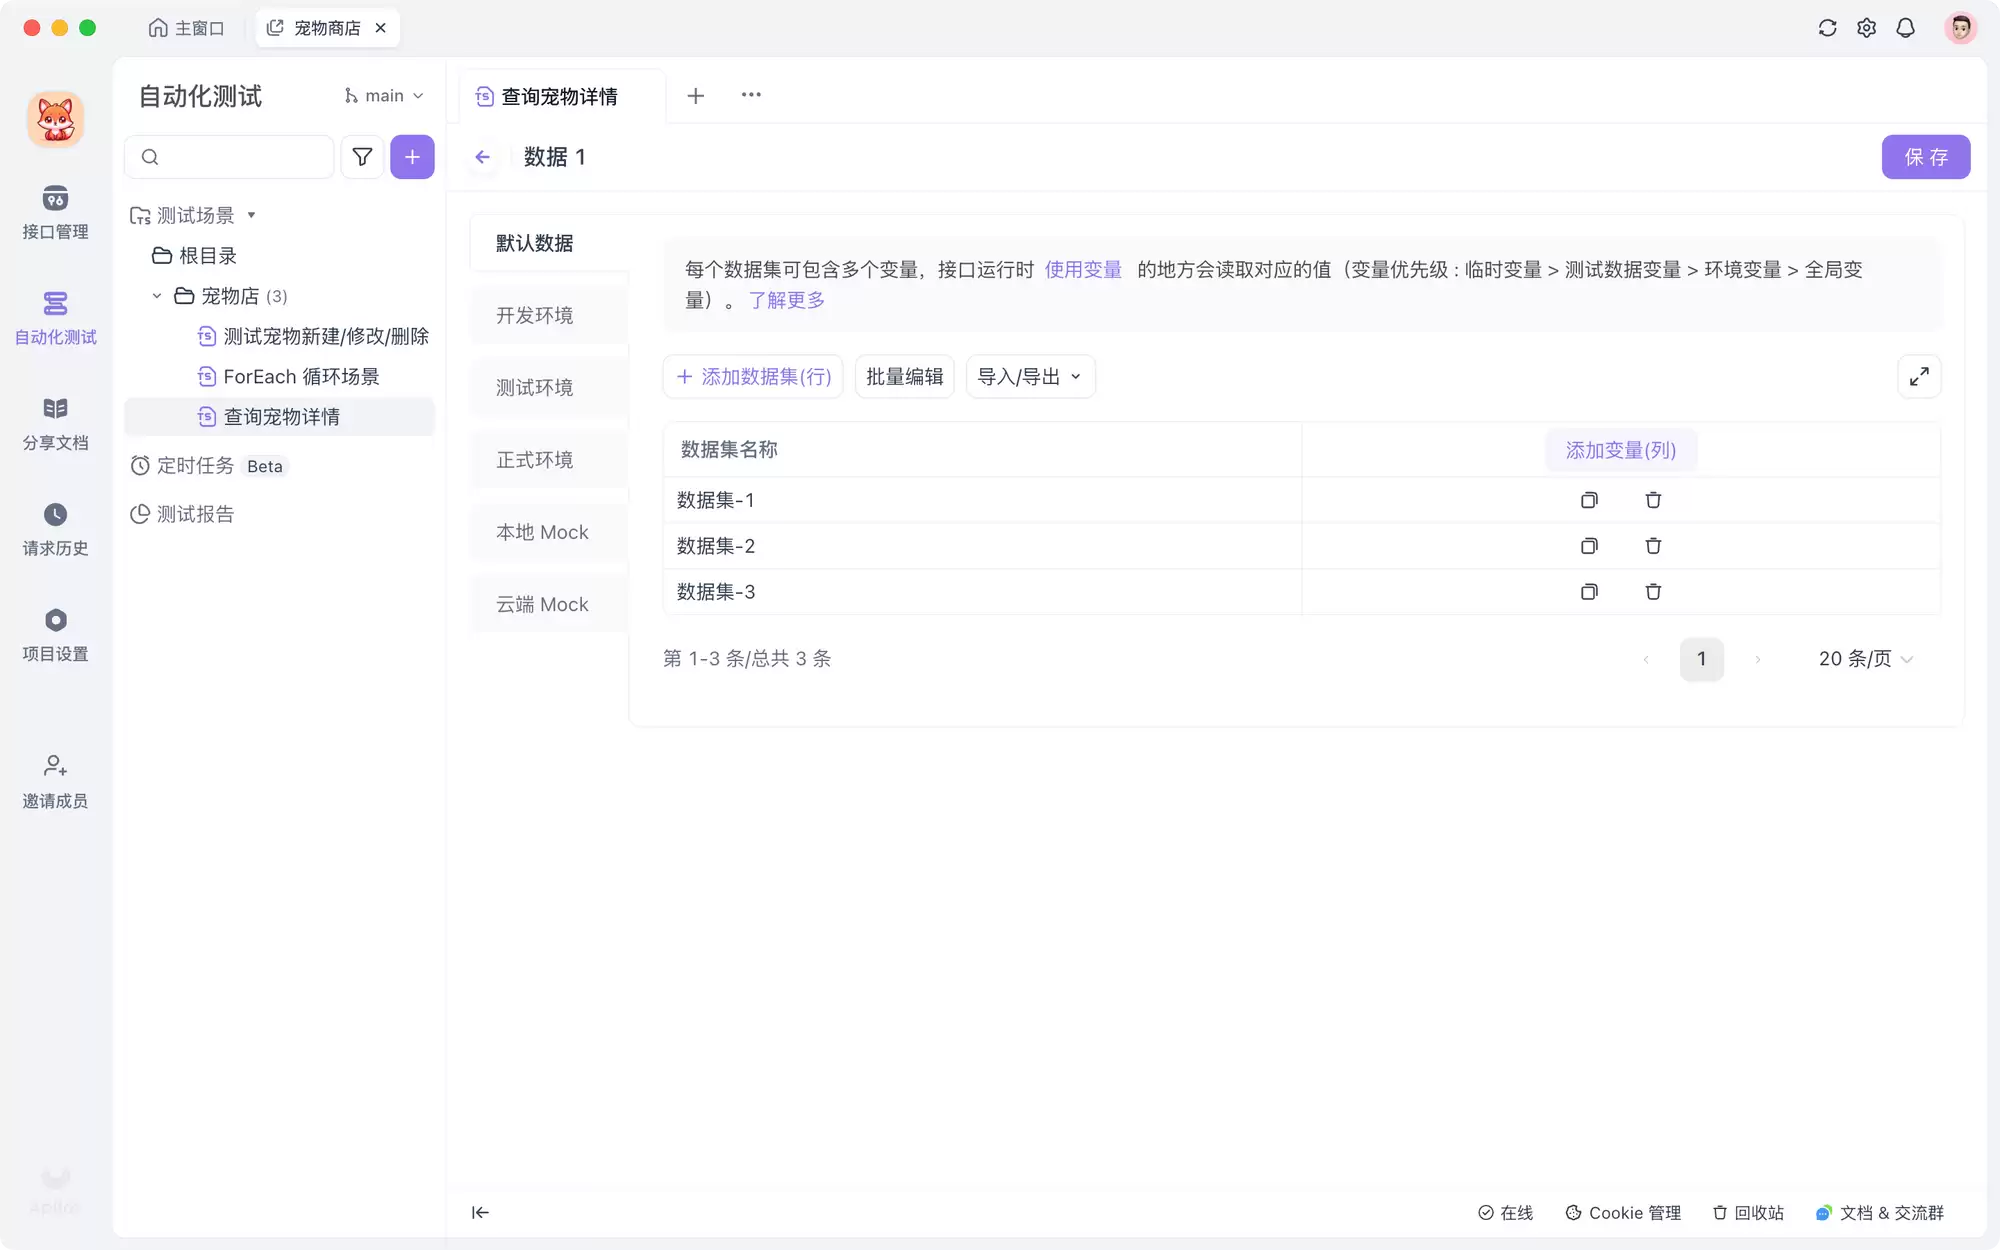Viewport: 2000px width, 1250px height.
Task: Click the filter funnel icon
Action: tap(362, 157)
